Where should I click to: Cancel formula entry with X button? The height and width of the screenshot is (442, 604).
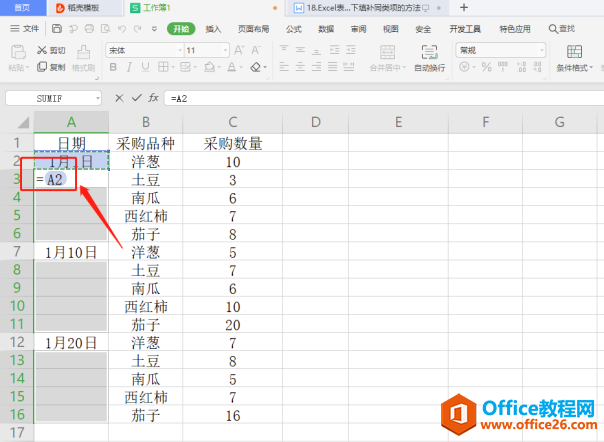[x=119, y=98]
